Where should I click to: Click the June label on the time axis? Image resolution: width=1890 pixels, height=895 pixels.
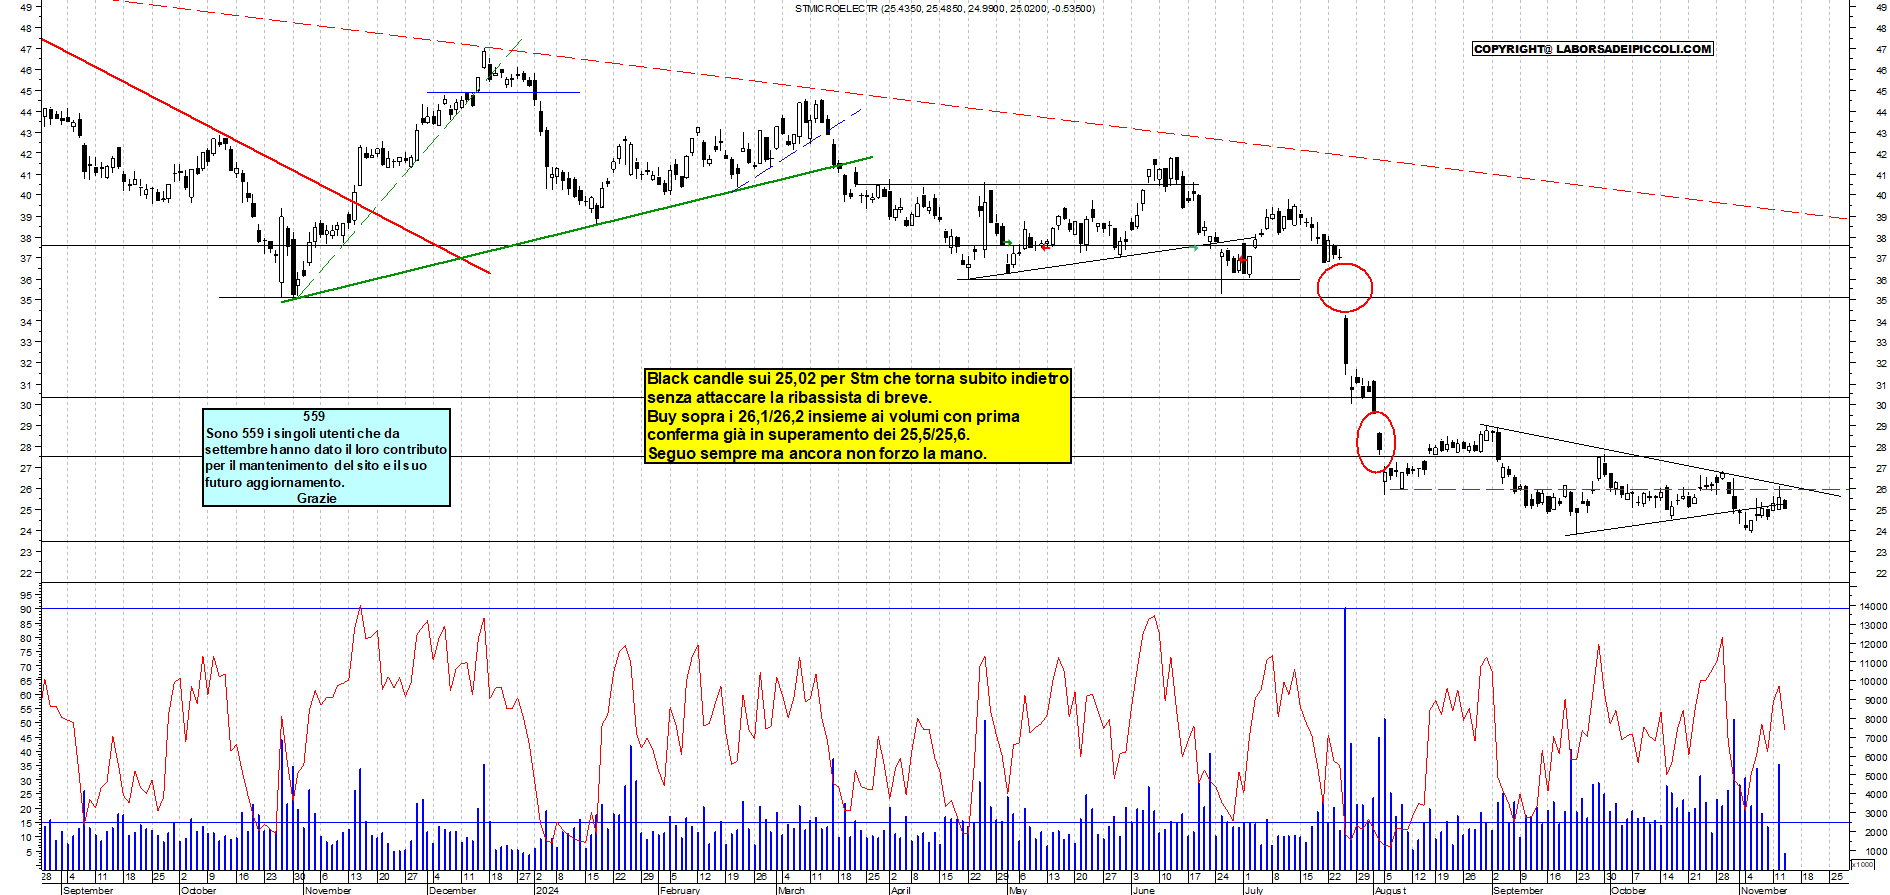[1144, 890]
